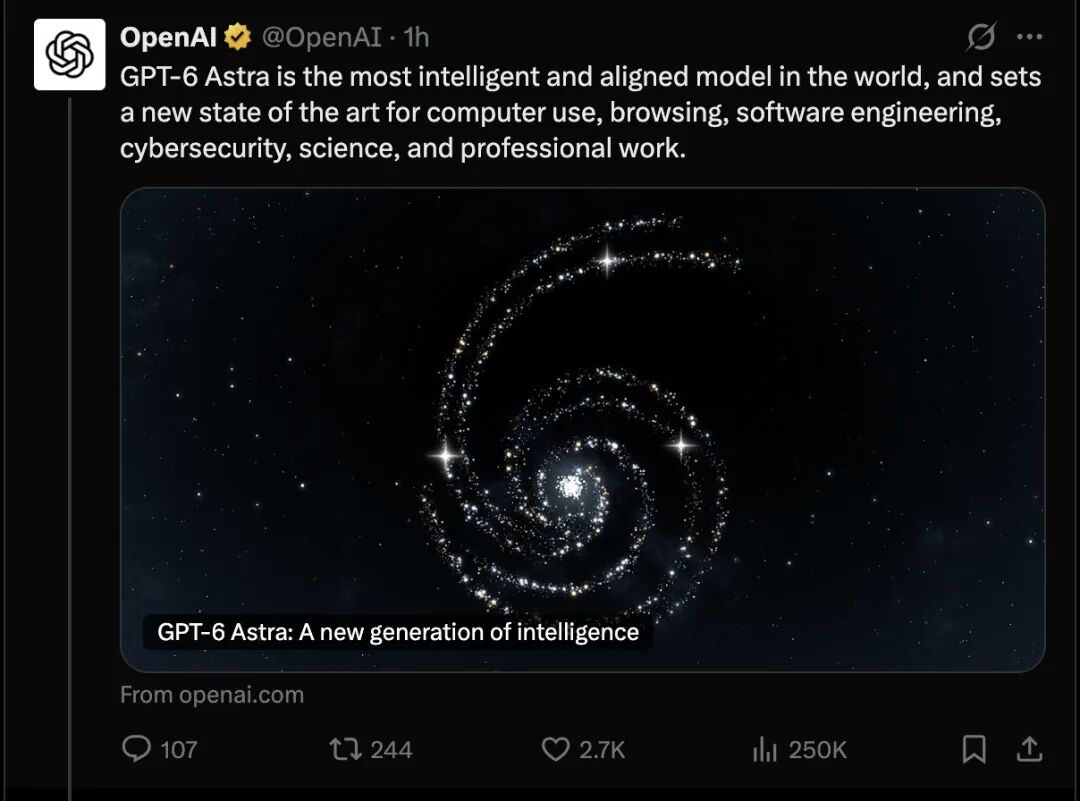1080x801 pixels.
Task: Share the post using the upload arrow icon
Action: (1029, 749)
